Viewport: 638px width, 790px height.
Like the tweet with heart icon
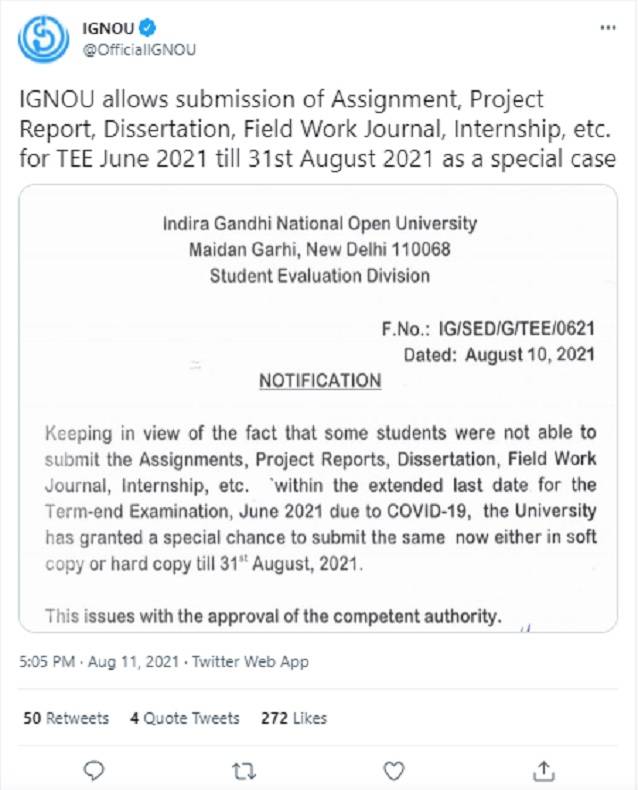click(395, 769)
